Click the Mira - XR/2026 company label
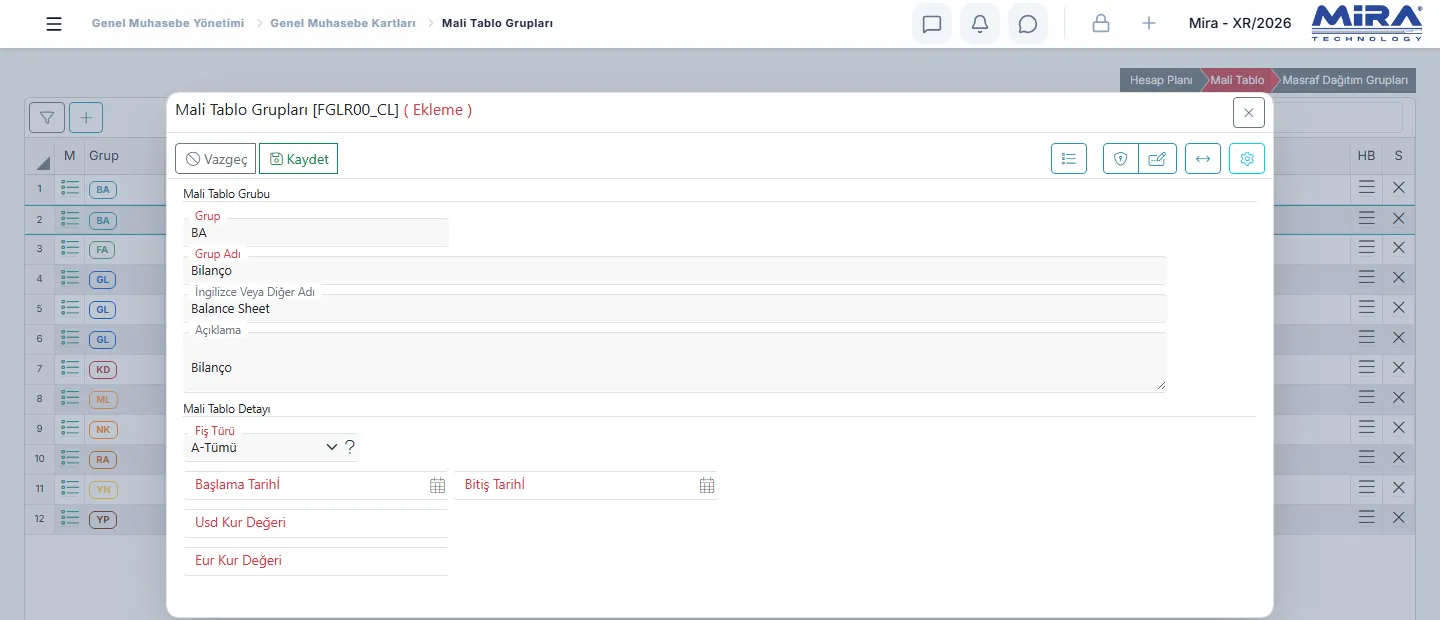 point(1240,23)
